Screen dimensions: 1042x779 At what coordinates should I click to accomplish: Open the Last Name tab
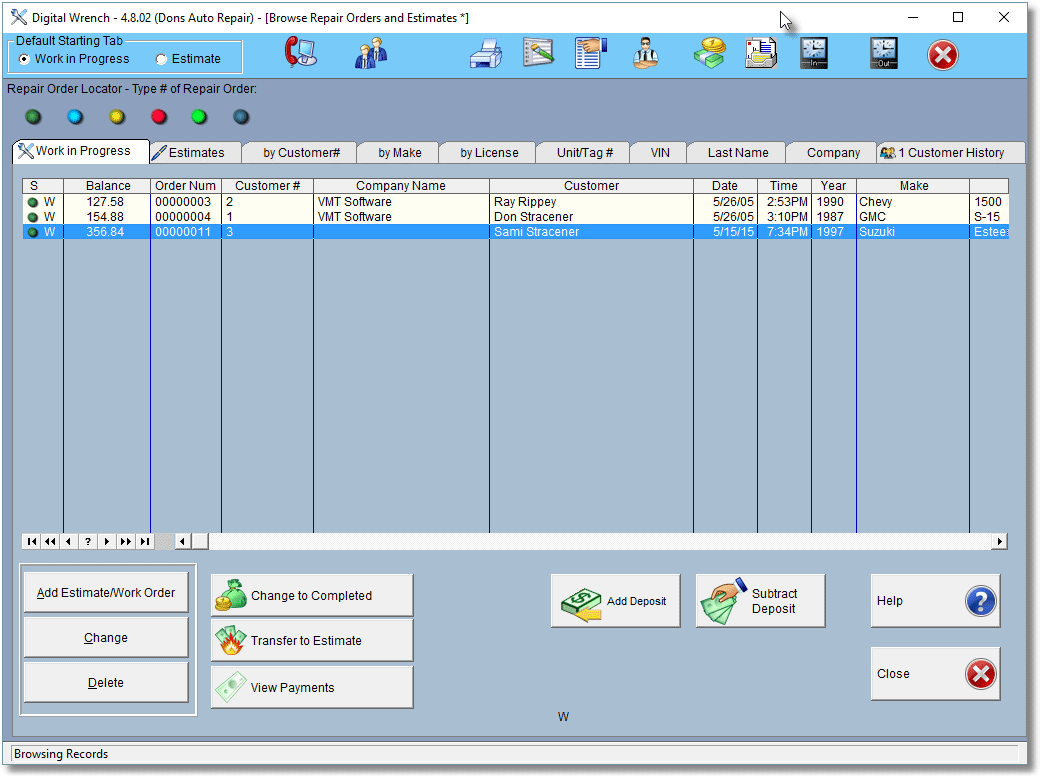click(x=736, y=152)
